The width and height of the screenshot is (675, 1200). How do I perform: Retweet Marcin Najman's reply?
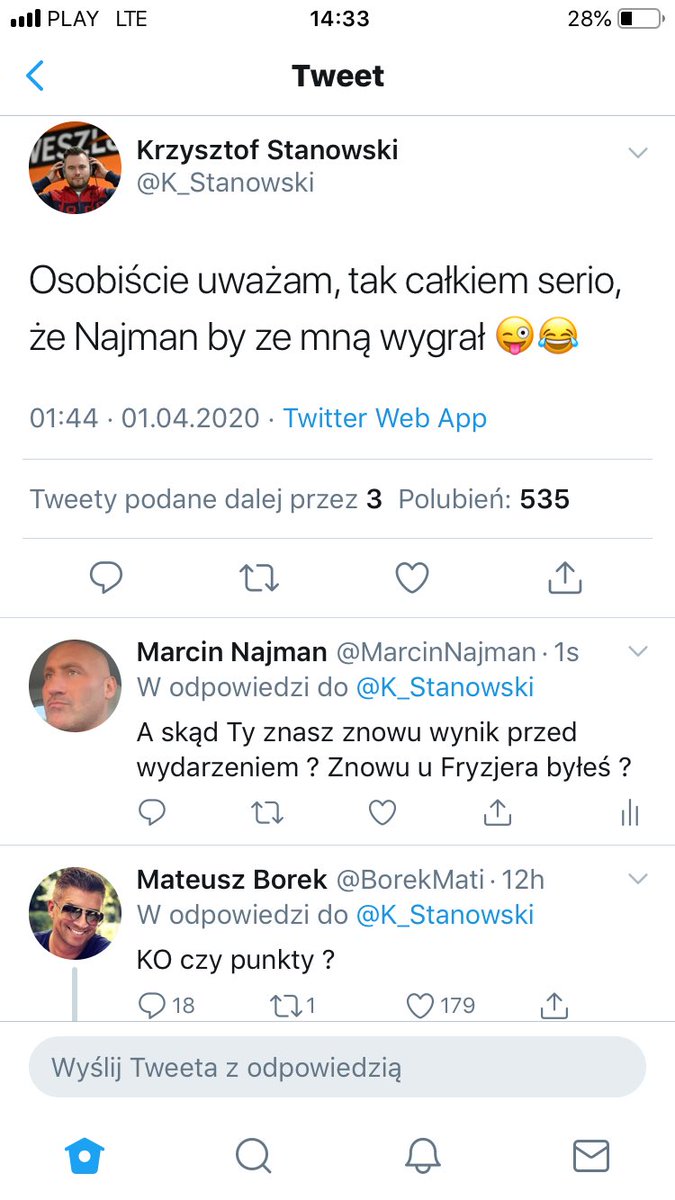pyautogui.click(x=267, y=813)
